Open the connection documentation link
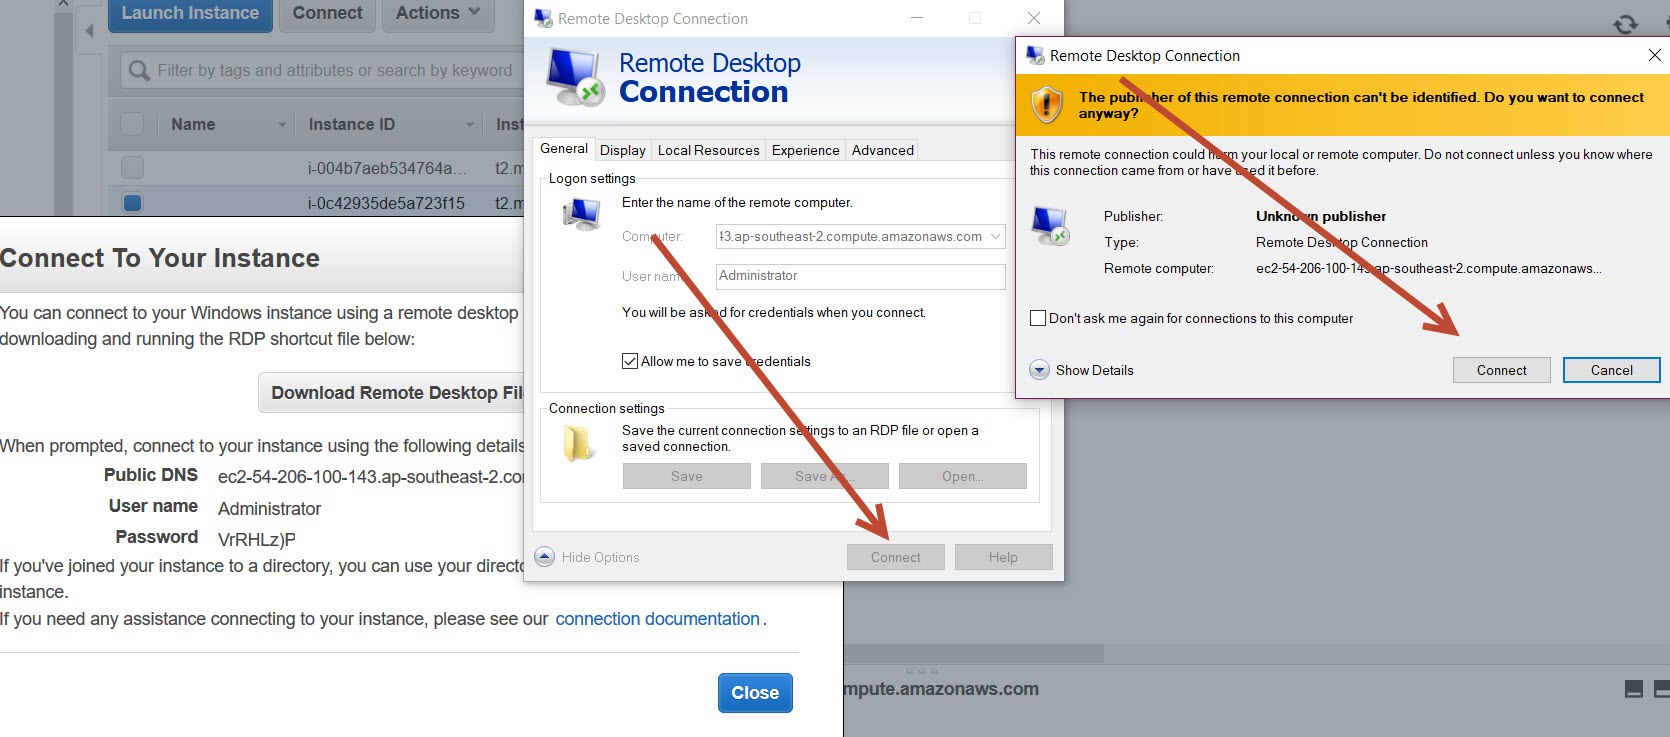This screenshot has height=737, width=1670. 657,619
